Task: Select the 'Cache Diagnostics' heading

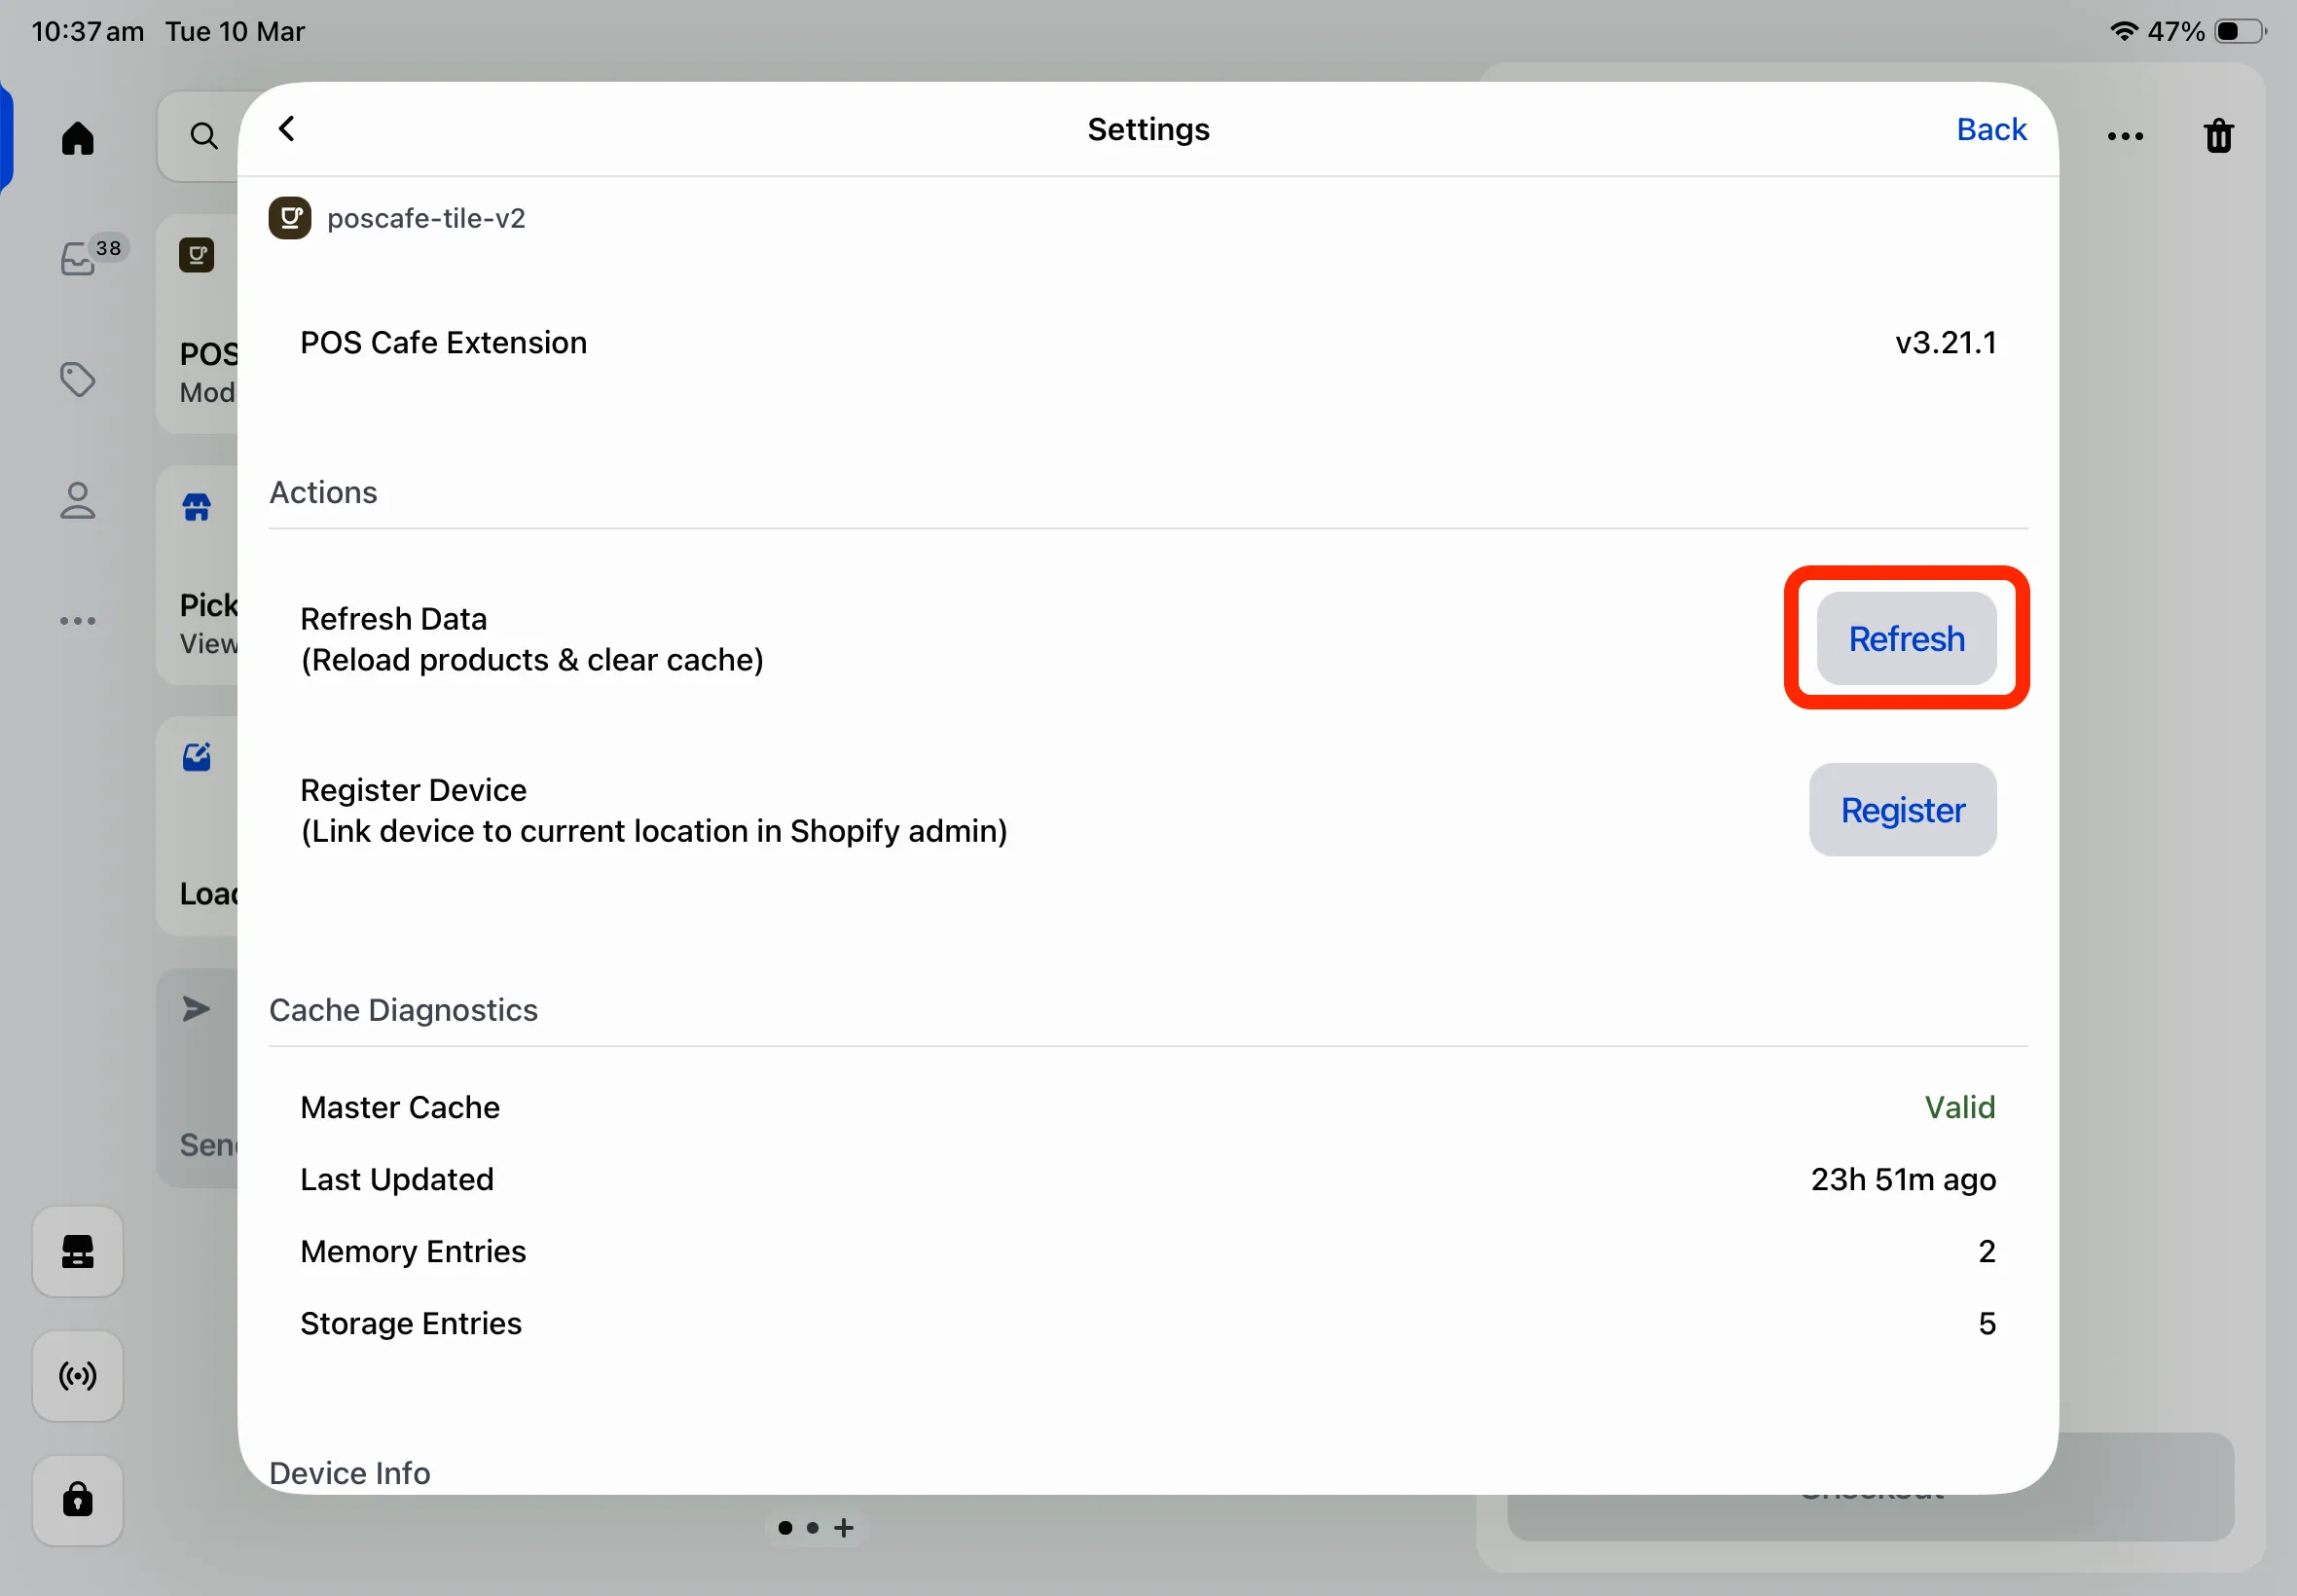Action: pyautogui.click(x=403, y=1010)
